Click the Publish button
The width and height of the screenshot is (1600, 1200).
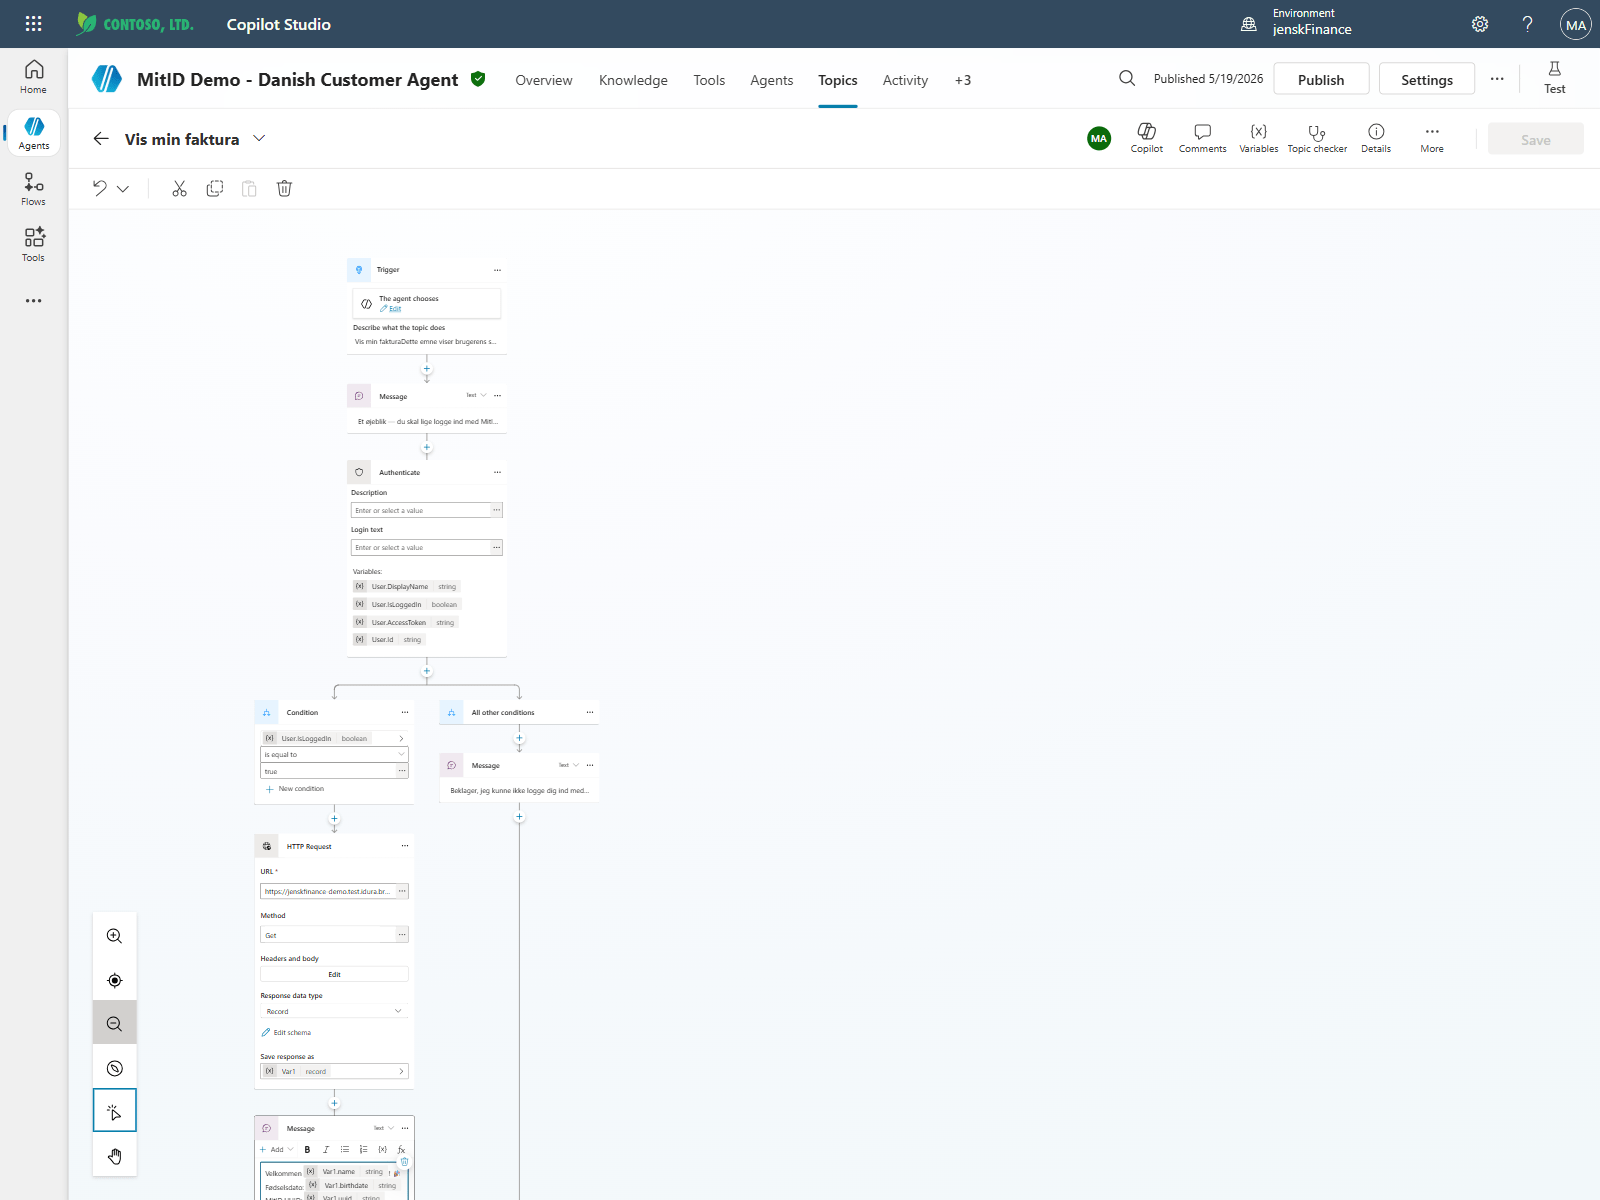point(1321,79)
